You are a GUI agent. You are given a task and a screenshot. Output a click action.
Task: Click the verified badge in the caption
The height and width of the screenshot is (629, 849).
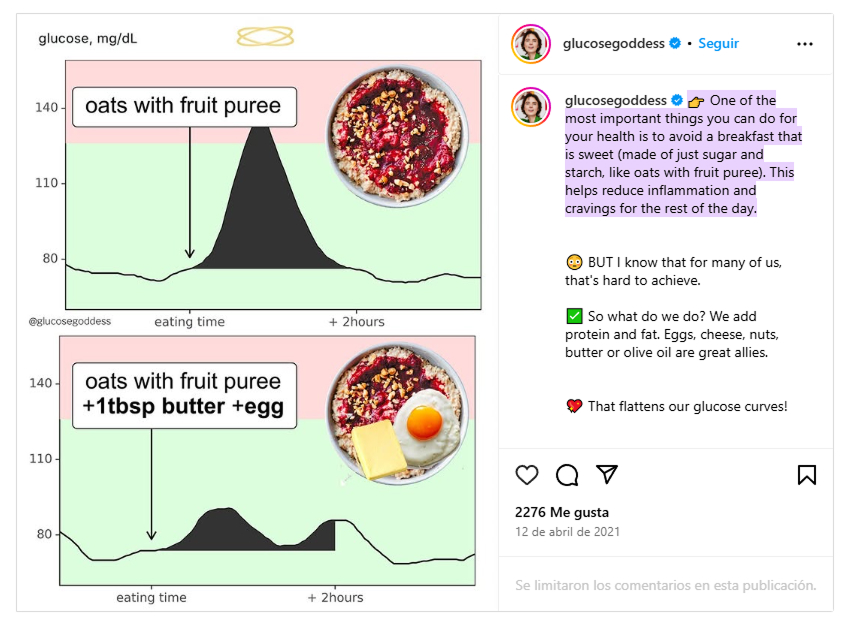tap(677, 101)
